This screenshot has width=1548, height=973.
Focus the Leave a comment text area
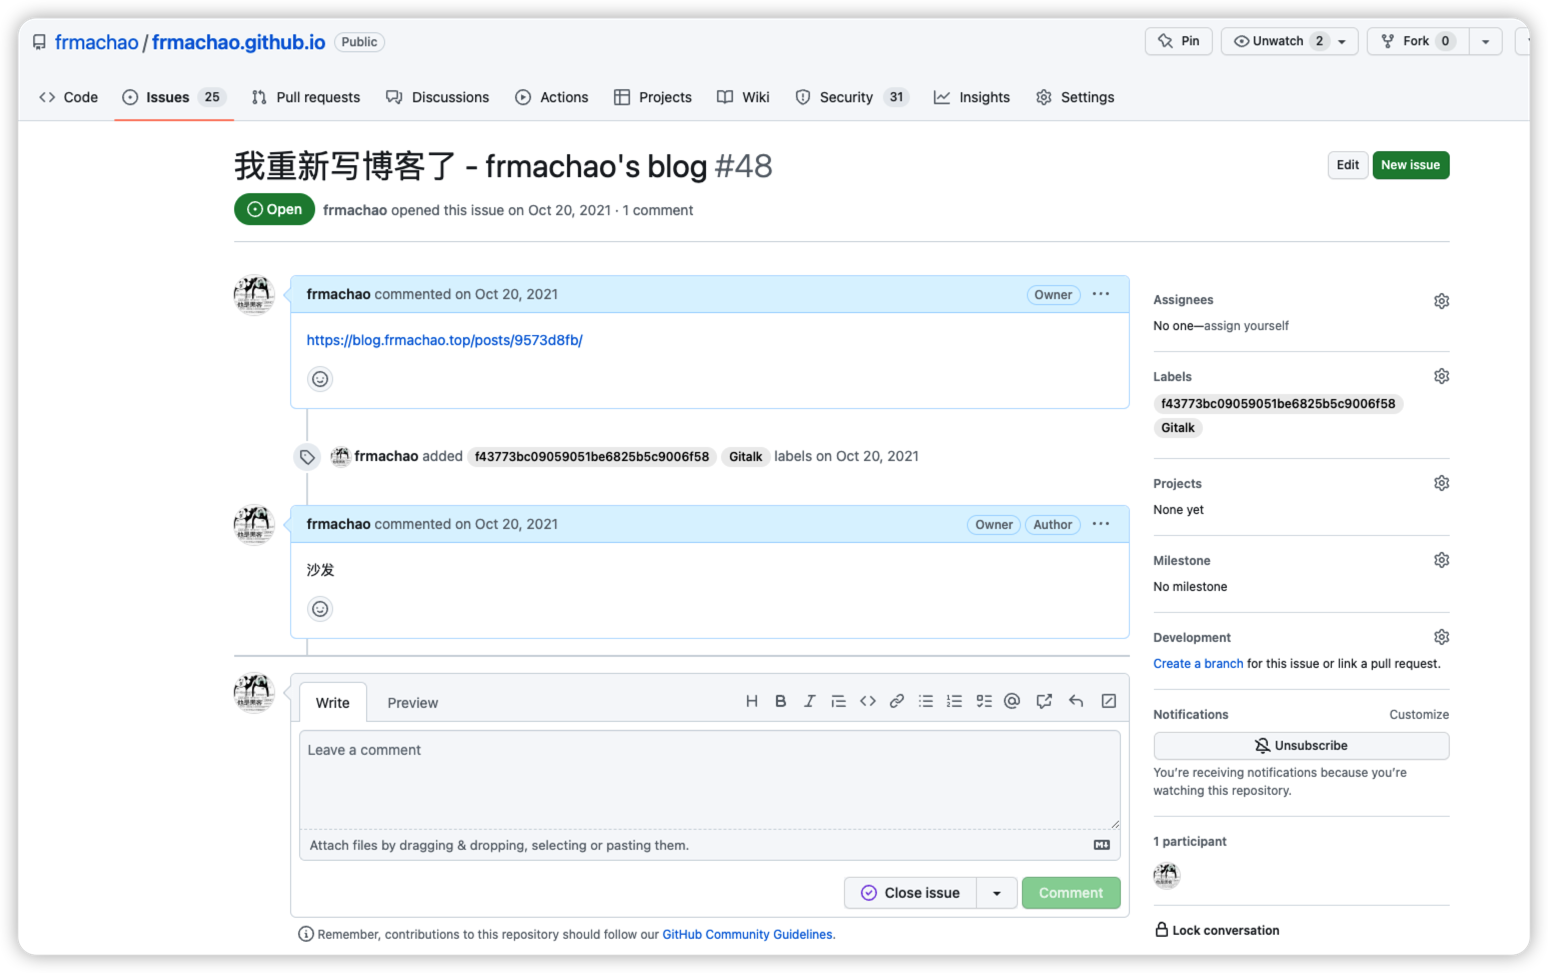pyautogui.click(x=709, y=780)
